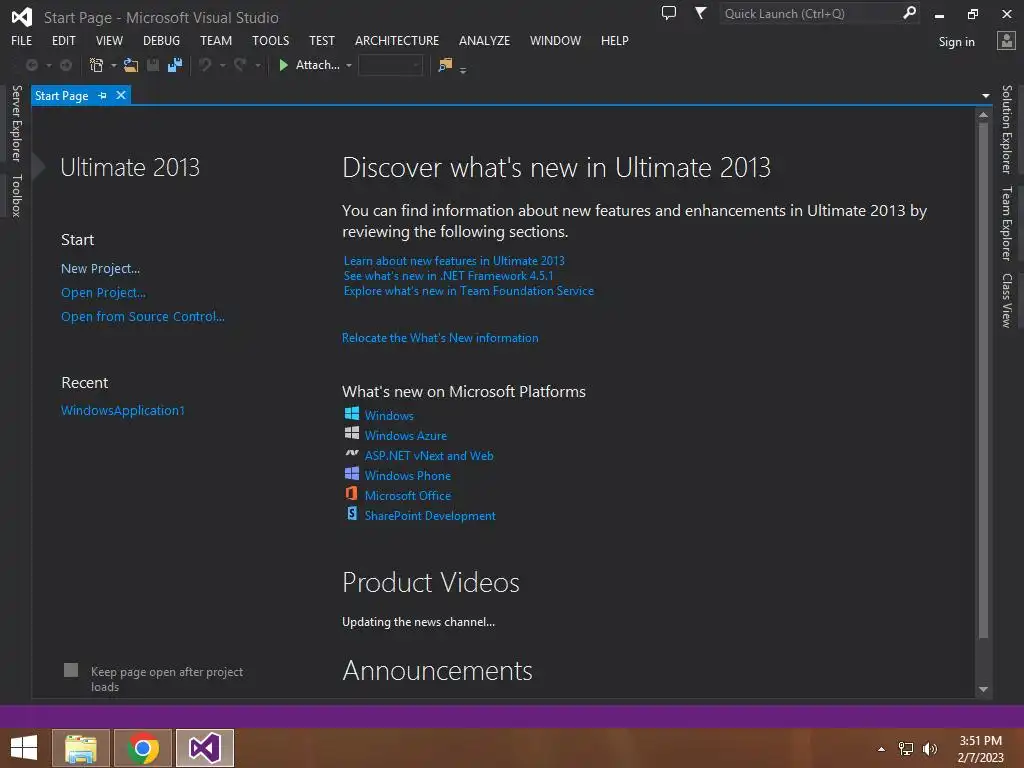
Task: Open the TEAM menu
Action: [216, 40]
